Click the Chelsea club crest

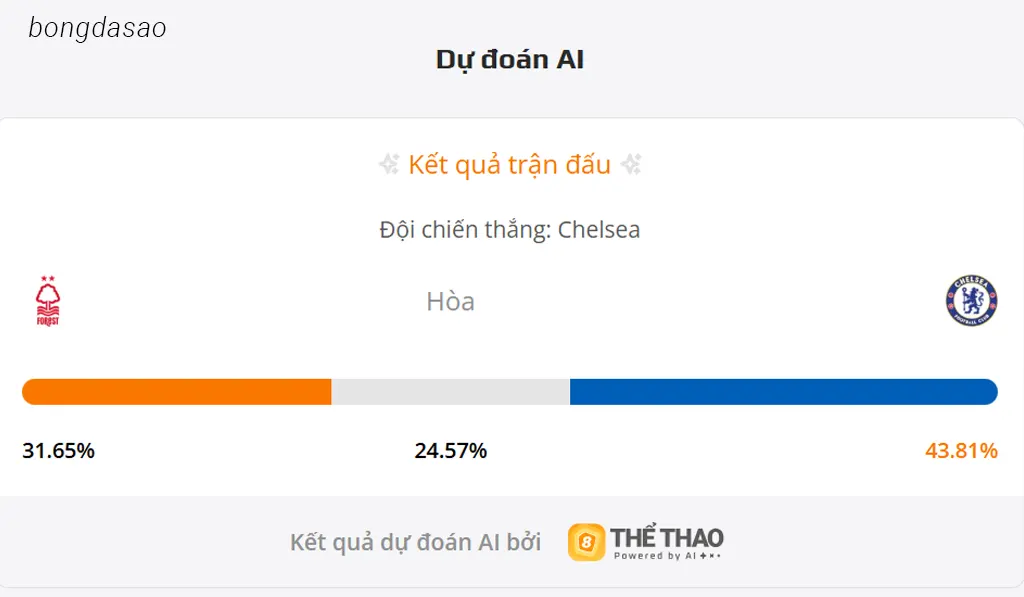pos(971,301)
